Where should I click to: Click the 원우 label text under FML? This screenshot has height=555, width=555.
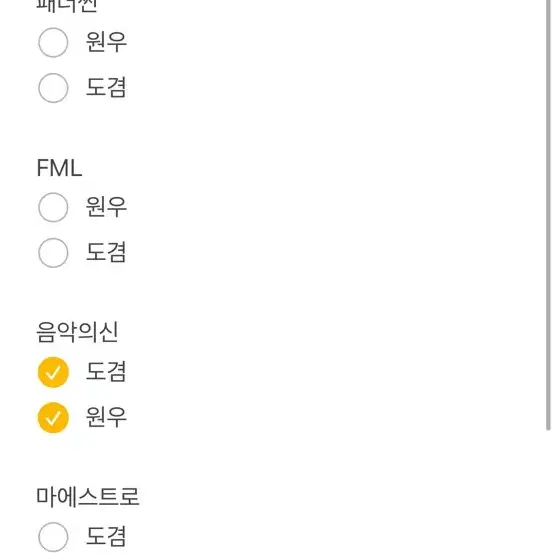(106, 207)
